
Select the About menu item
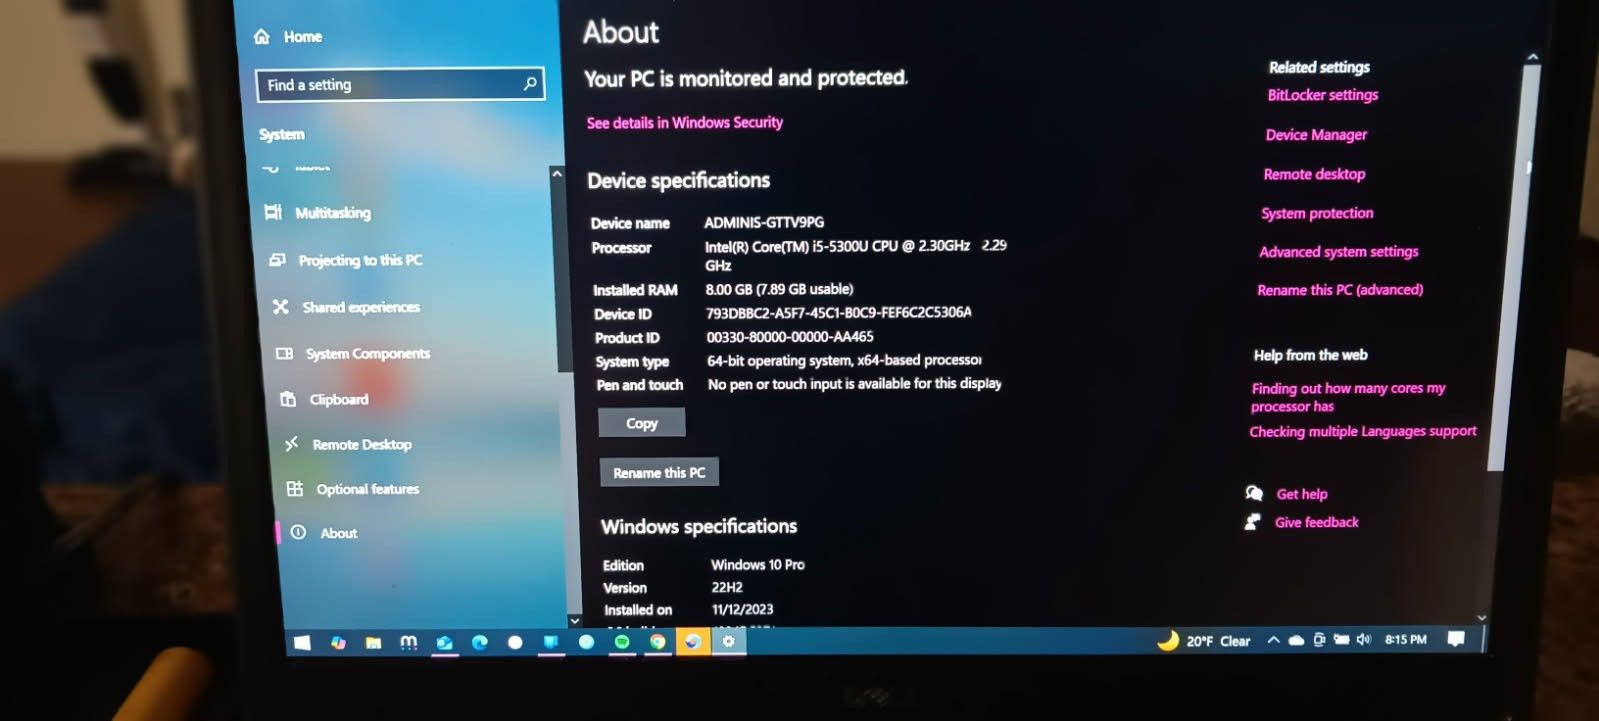338,533
